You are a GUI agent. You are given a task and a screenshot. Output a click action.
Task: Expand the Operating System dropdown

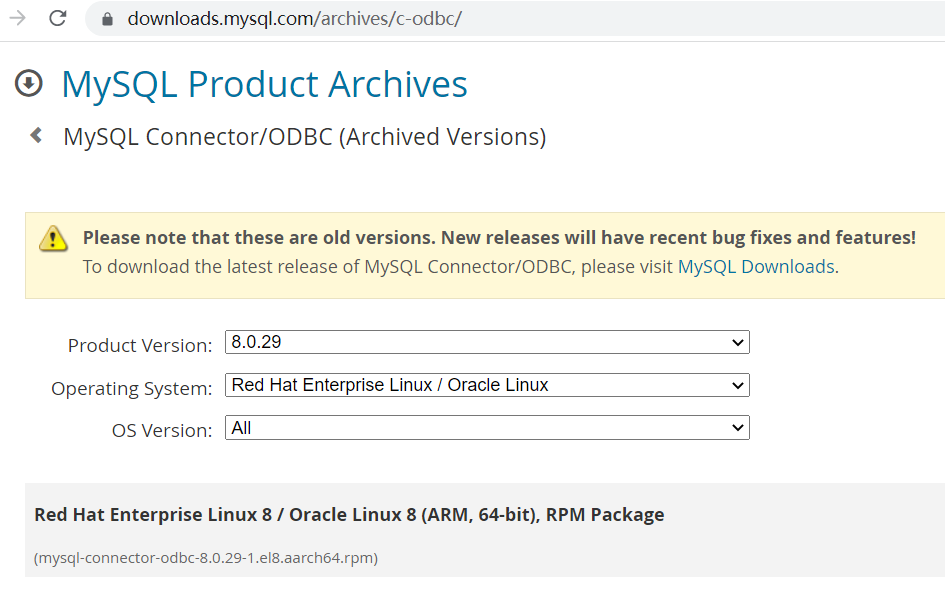pos(487,385)
